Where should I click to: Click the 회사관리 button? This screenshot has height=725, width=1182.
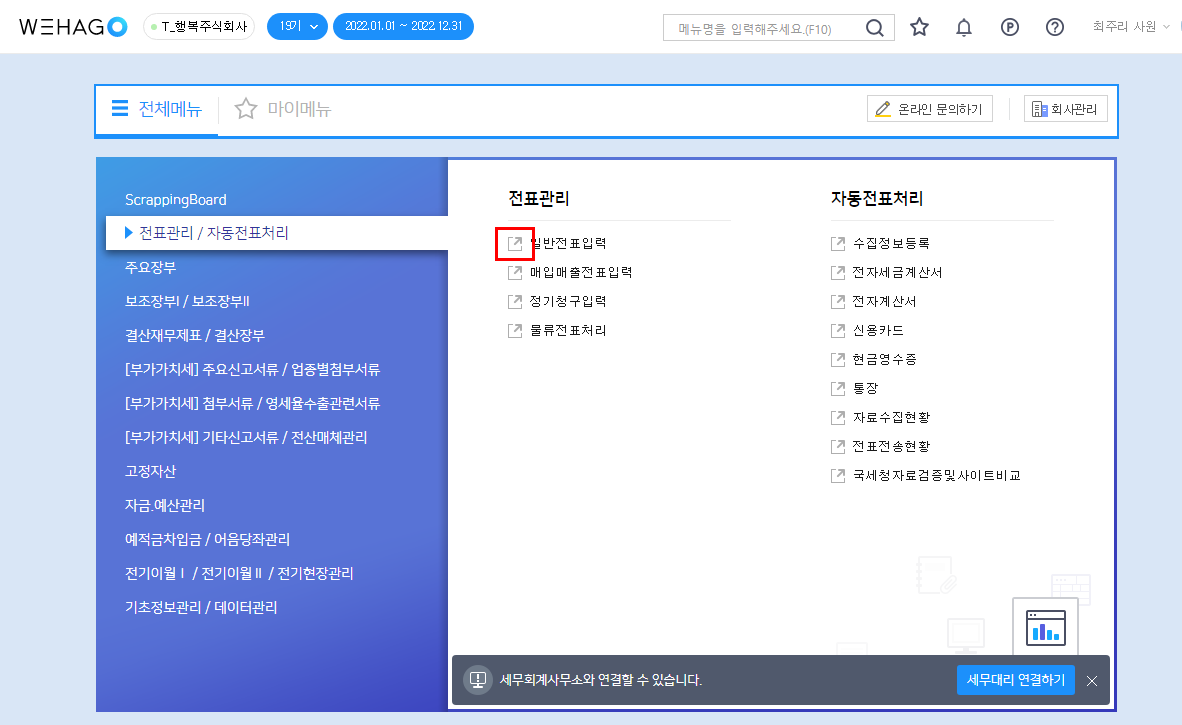pos(1065,109)
